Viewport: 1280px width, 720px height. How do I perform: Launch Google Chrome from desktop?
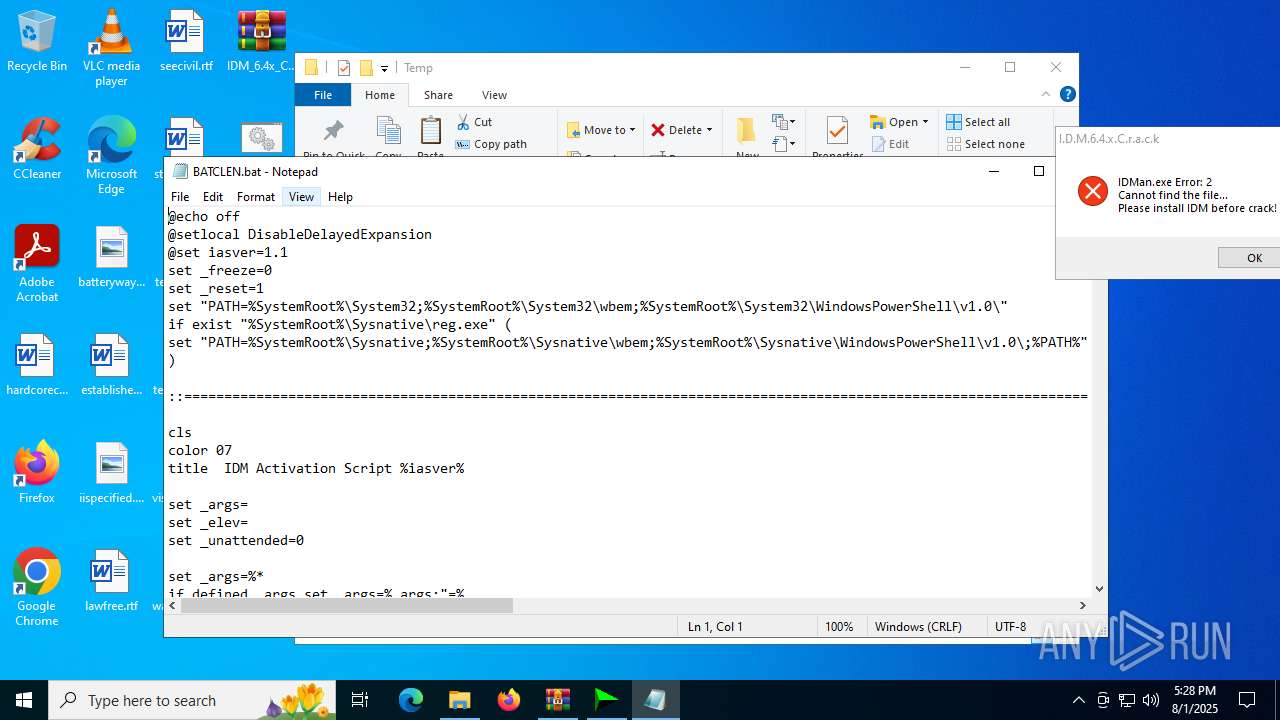click(37, 588)
